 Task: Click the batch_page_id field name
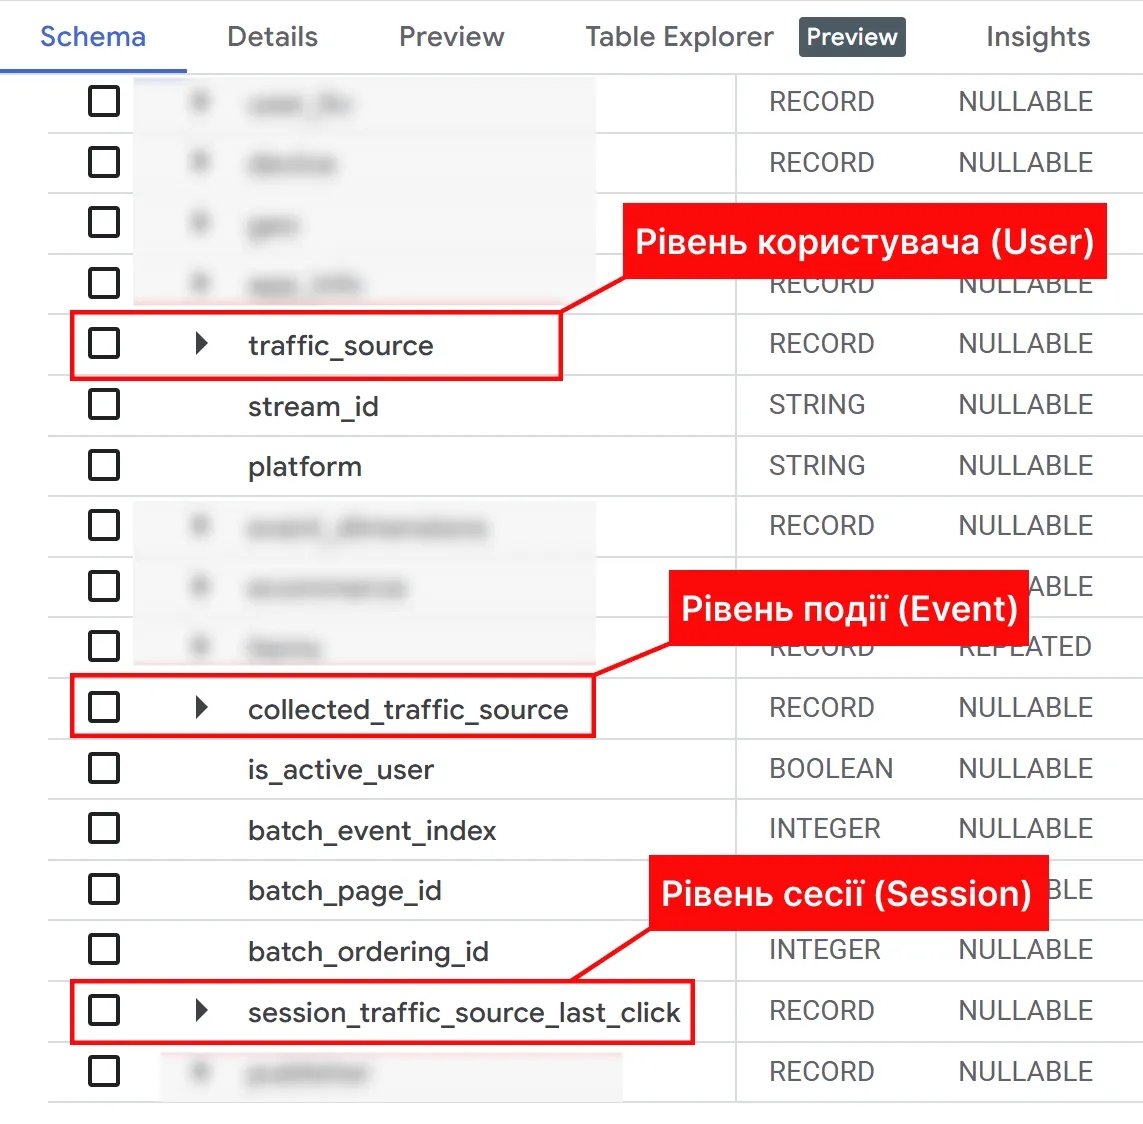click(x=345, y=891)
